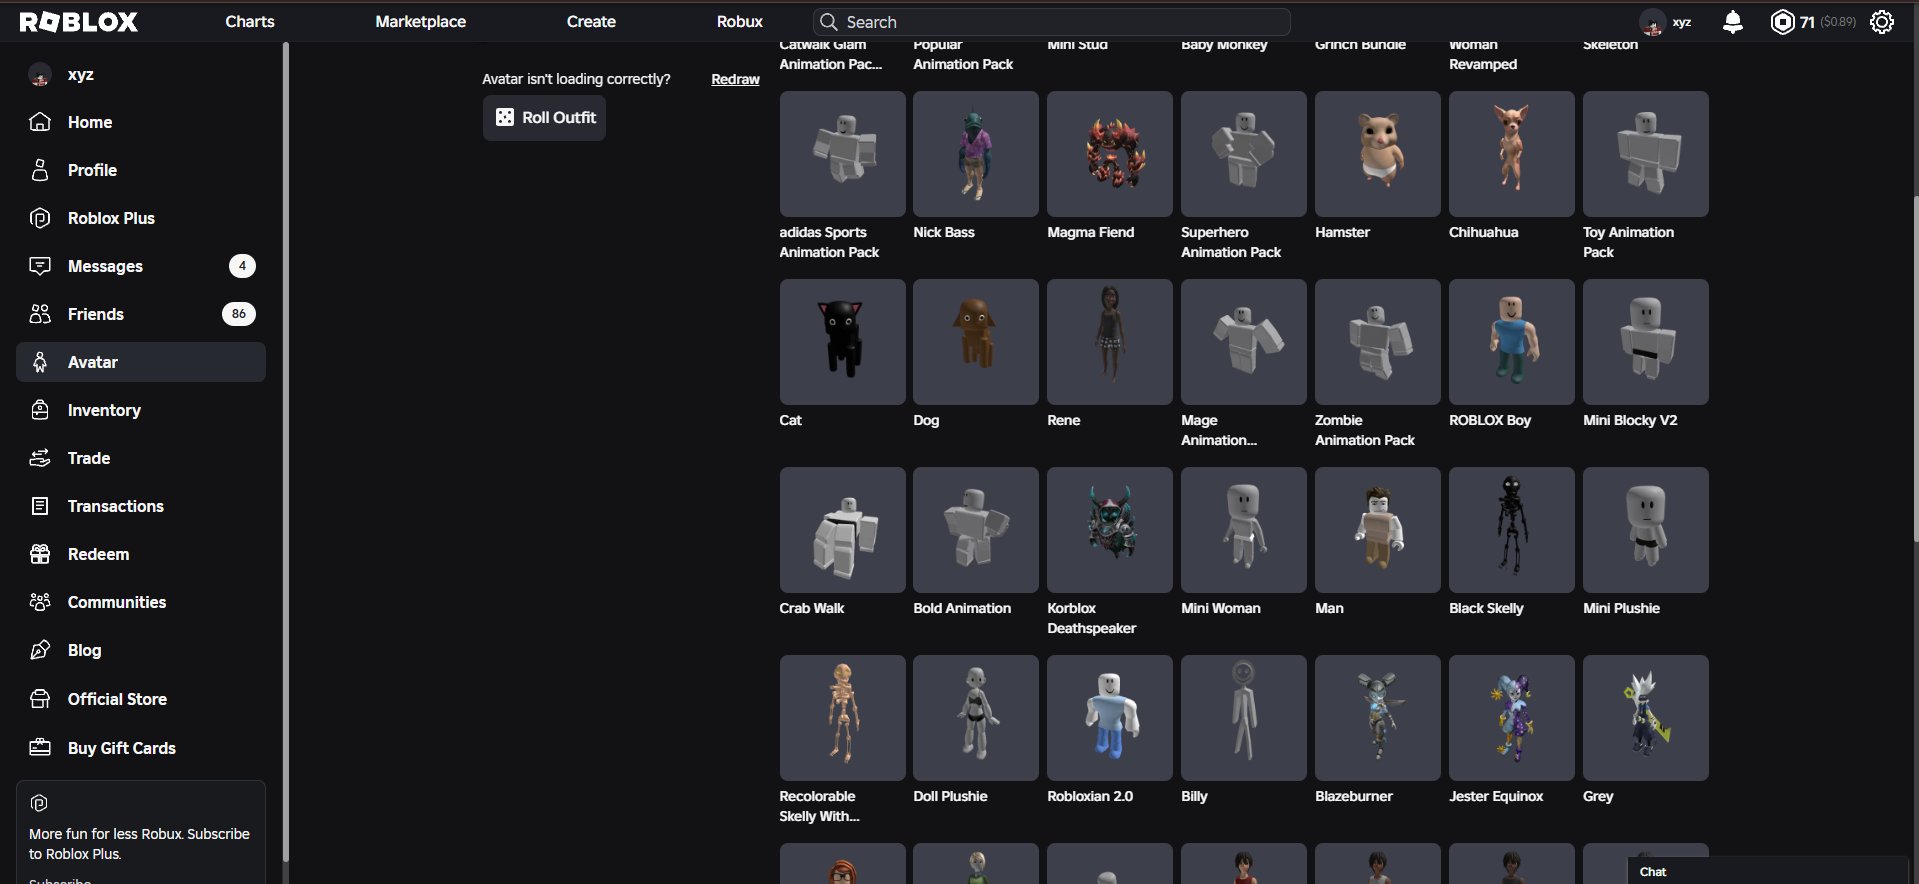Click the Transactions link in sidebar
Image resolution: width=1919 pixels, height=884 pixels.
[141, 506]
